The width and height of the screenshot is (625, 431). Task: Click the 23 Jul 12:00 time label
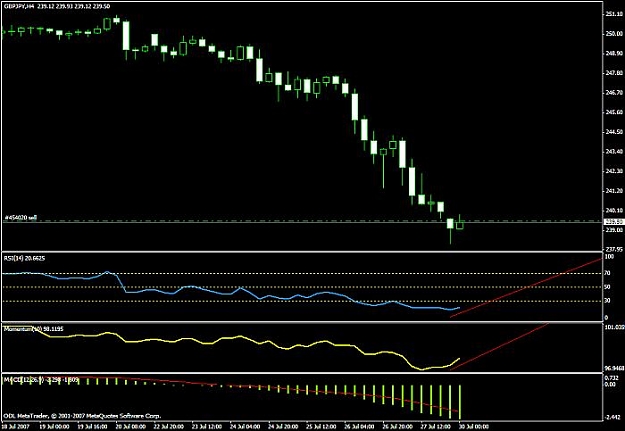pos(208,426)
